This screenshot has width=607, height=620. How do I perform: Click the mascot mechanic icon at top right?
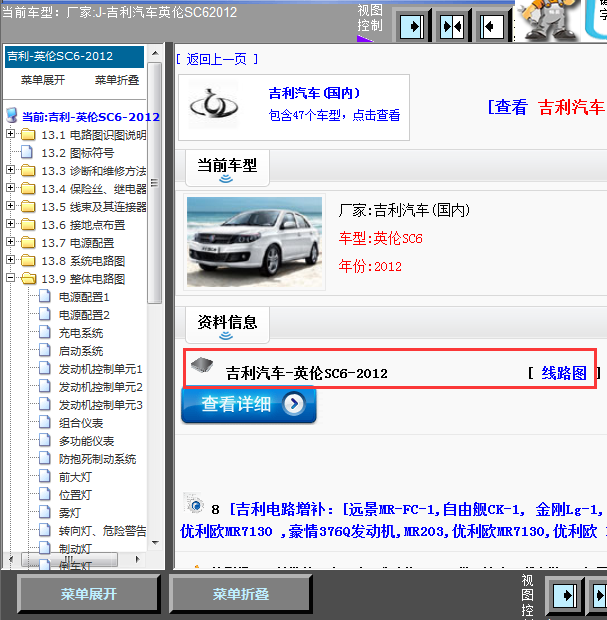547,20
